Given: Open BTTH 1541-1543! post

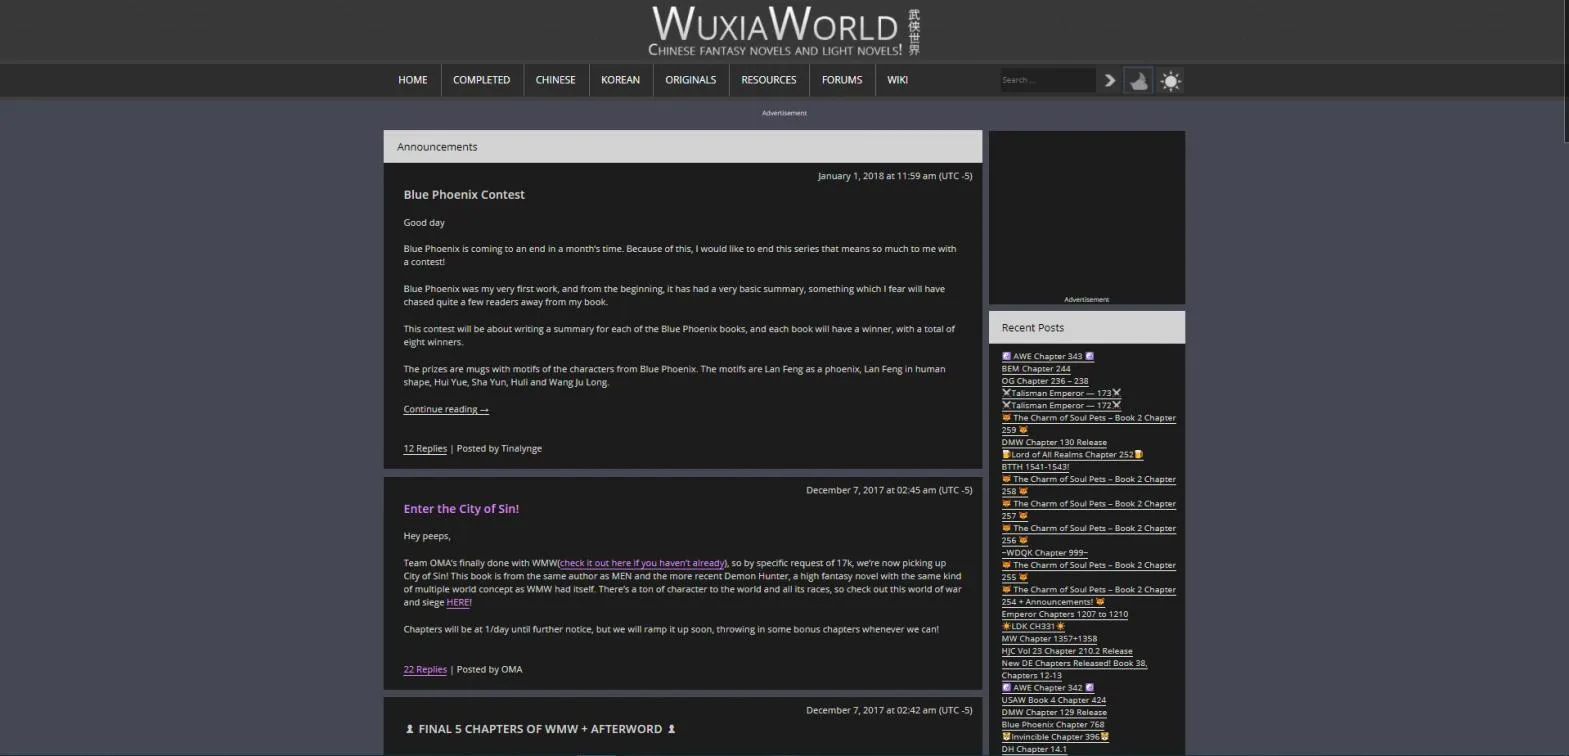Looking at the screenshot, I should point(1035,467).
